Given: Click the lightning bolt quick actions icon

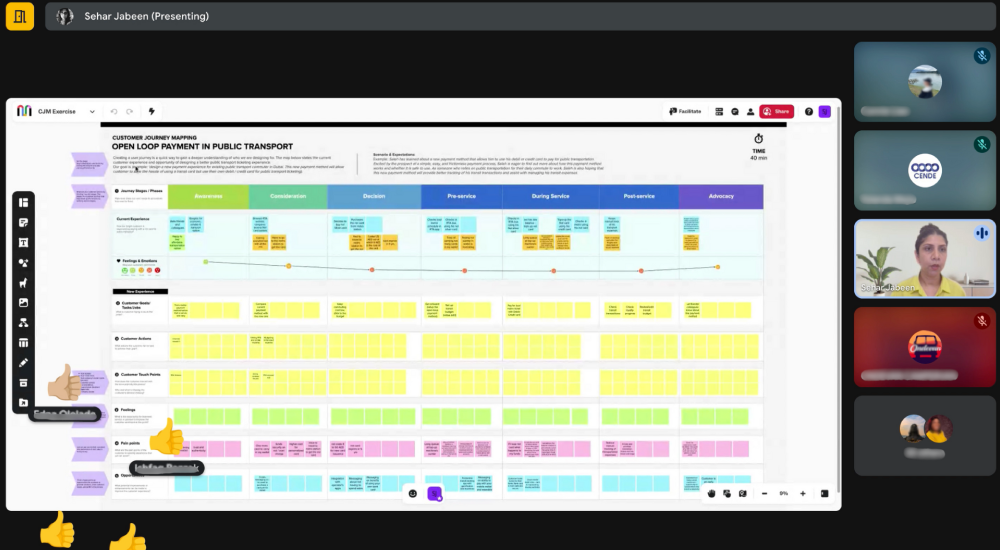Looking at the screenshot, I should coord(151,111).
